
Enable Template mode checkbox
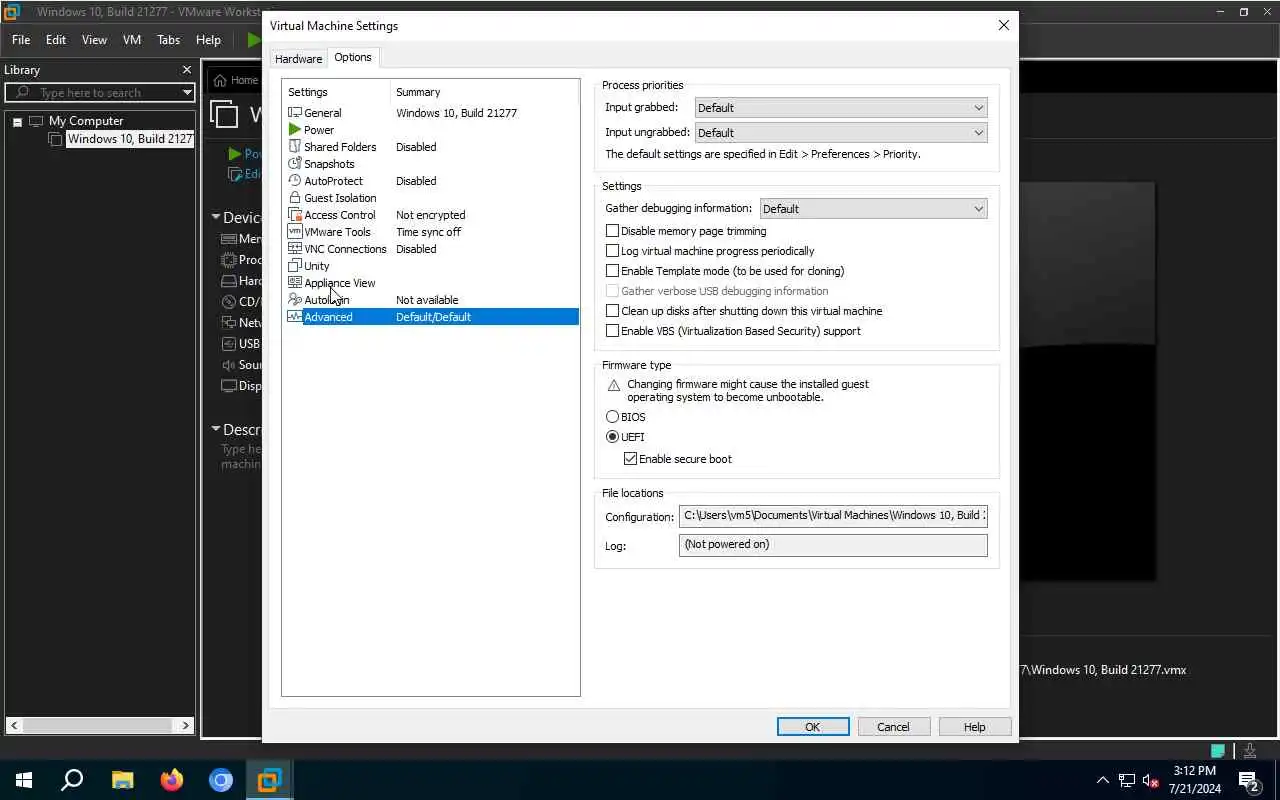[613, 271]
